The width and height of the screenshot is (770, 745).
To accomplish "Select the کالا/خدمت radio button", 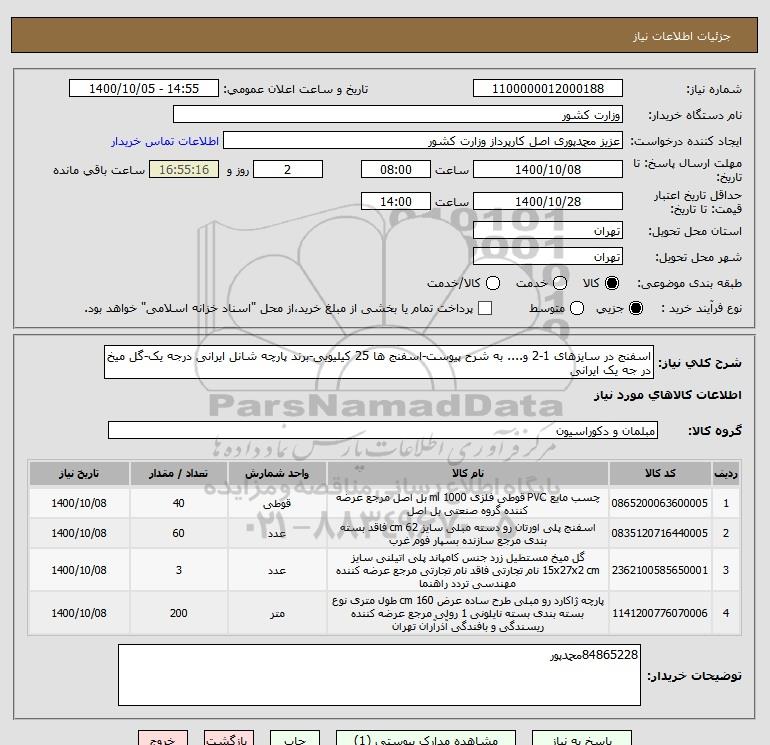I will [493, 283].
